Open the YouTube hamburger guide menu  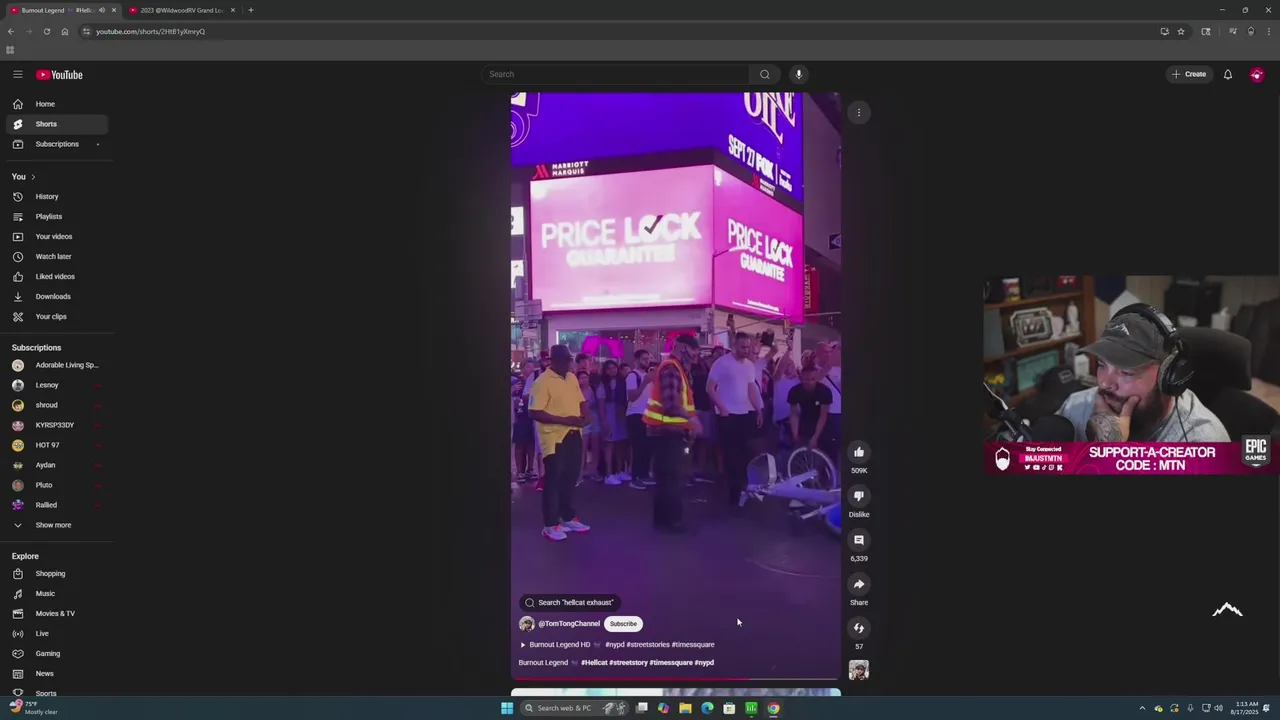tap(17, 74)
